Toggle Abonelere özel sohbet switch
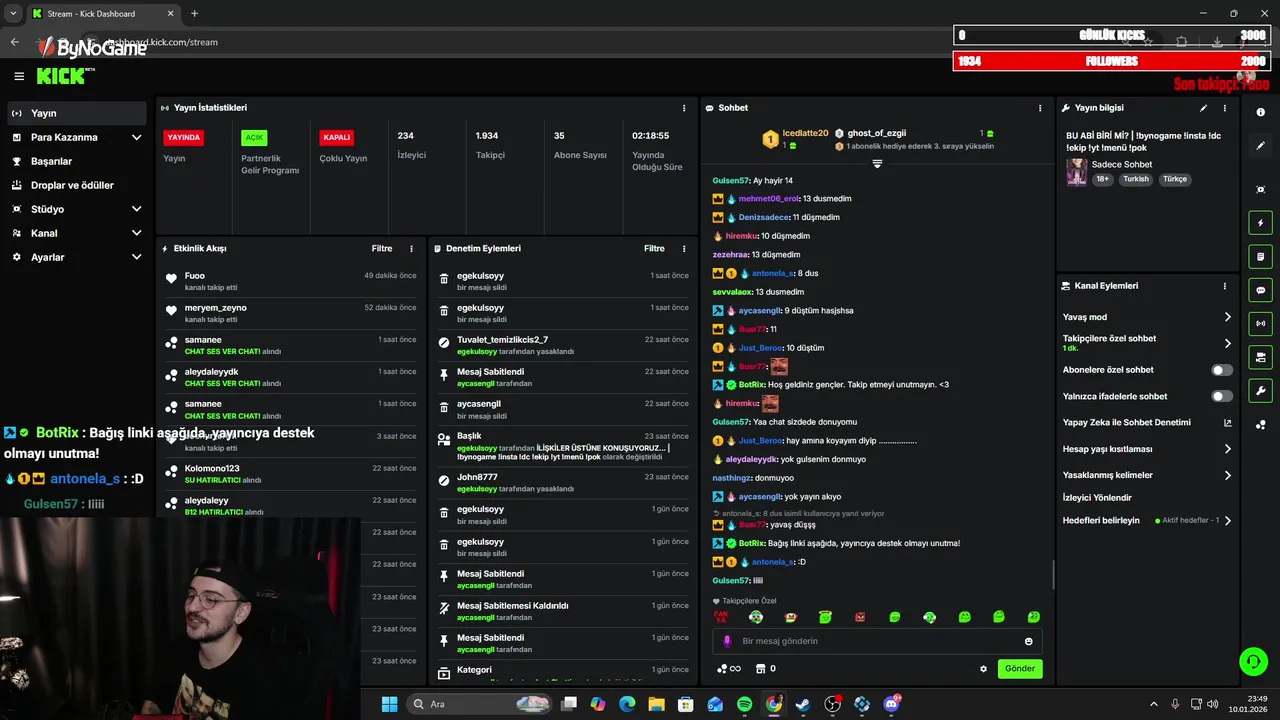This screenshot has width=1280, height=720. 1222,370
